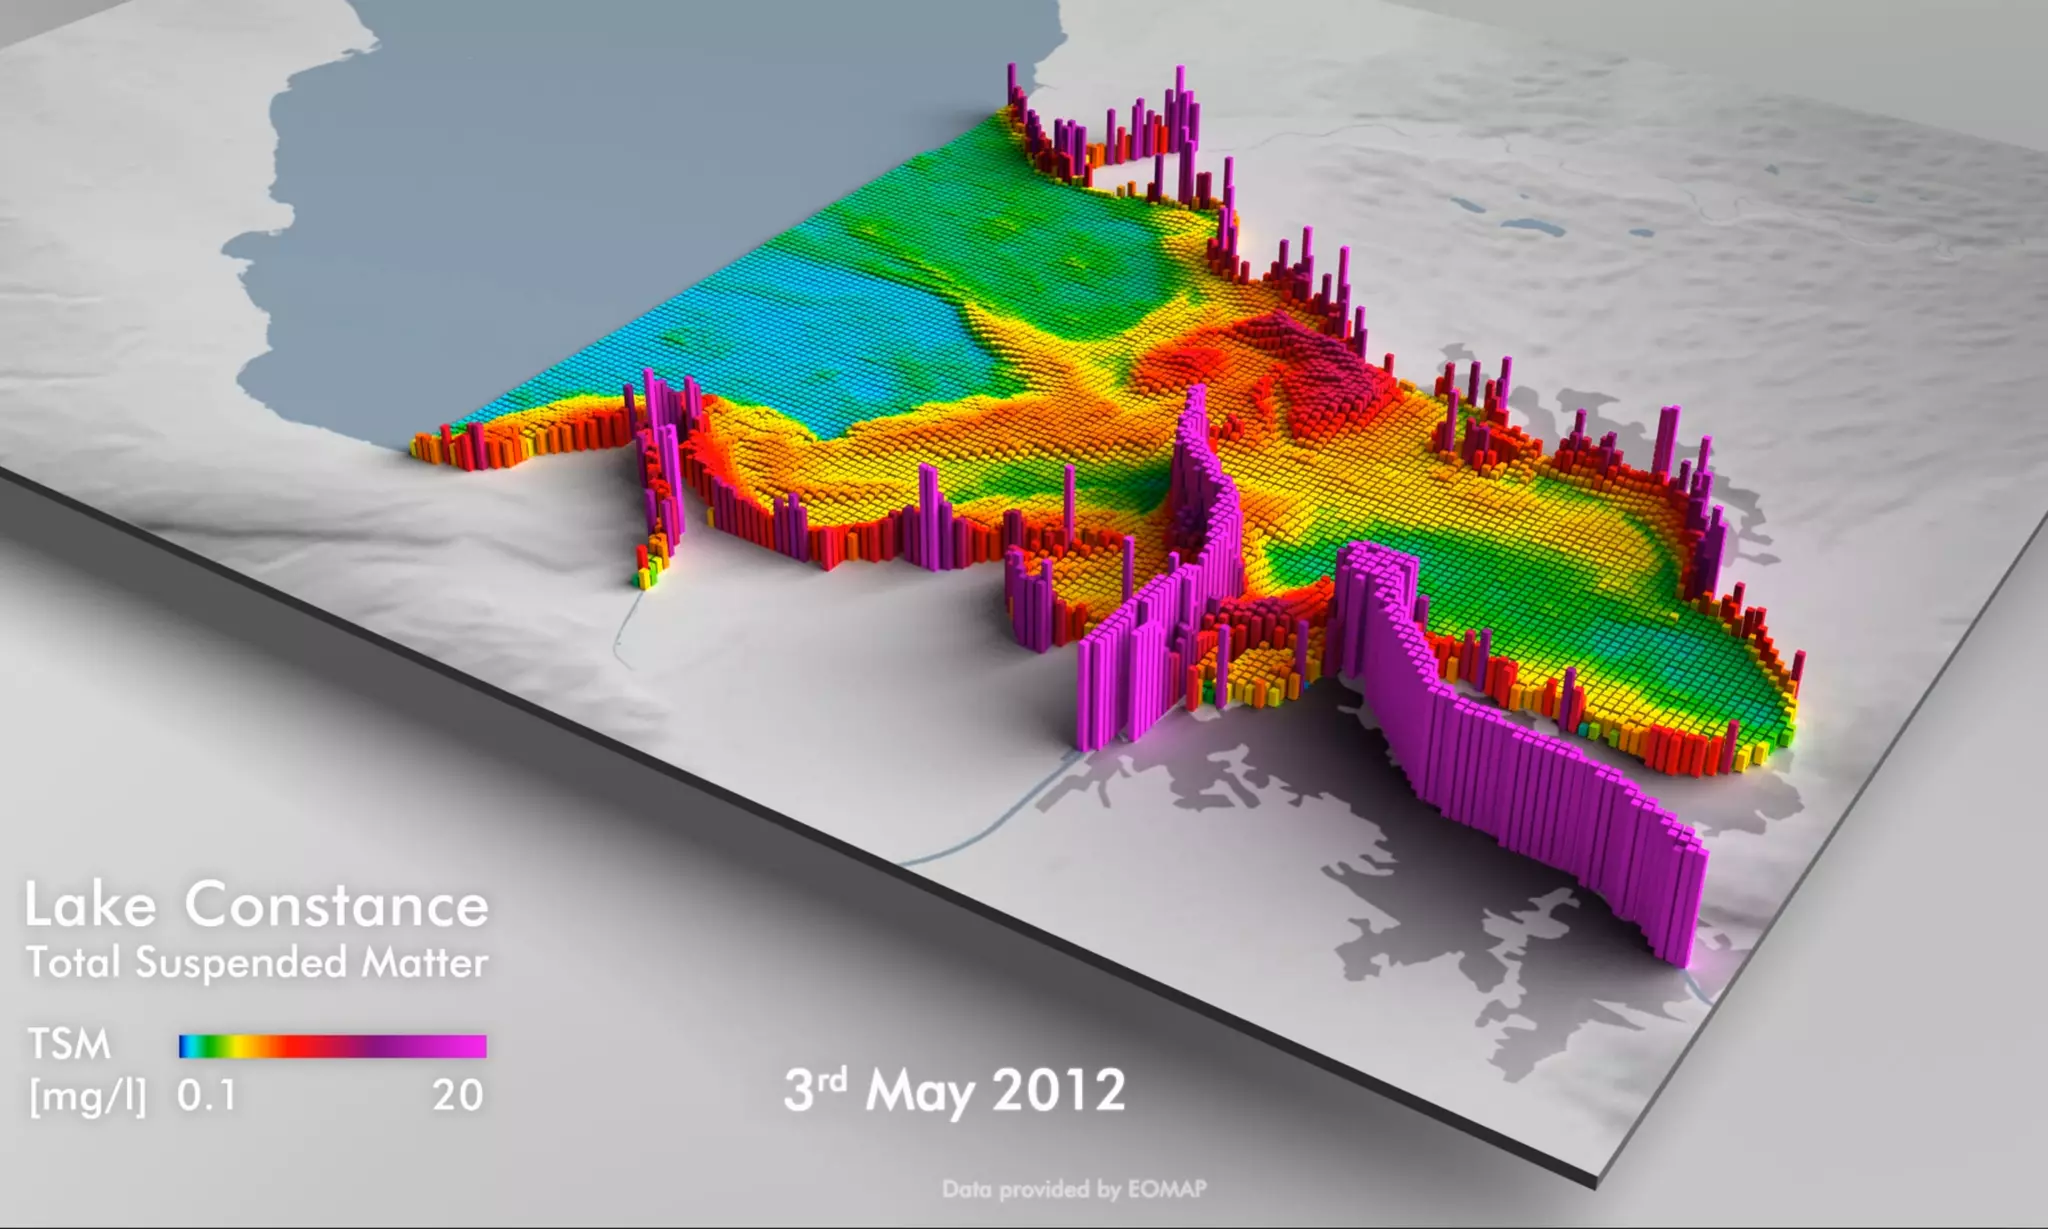Click the 20 maximum legend value
The height and width of the screenshot is (1229, 2048).
tap(458, 1097)
